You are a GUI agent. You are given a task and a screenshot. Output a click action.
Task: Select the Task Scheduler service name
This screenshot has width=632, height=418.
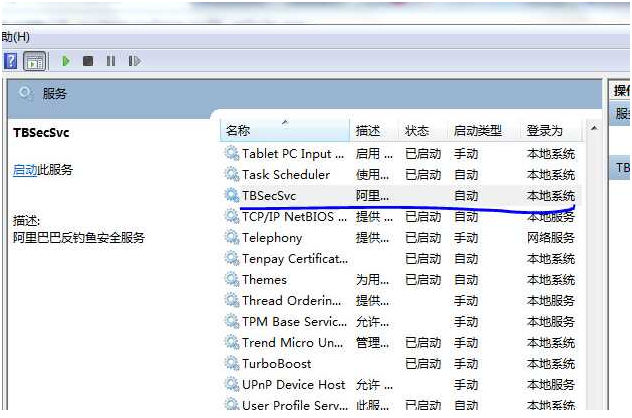click(x=286, y=175)
